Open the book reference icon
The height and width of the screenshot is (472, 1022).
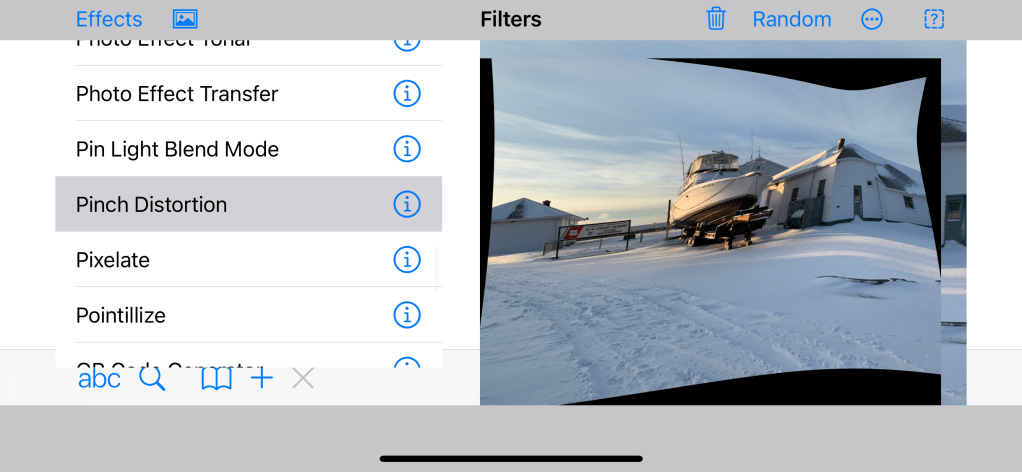point(216,379)
